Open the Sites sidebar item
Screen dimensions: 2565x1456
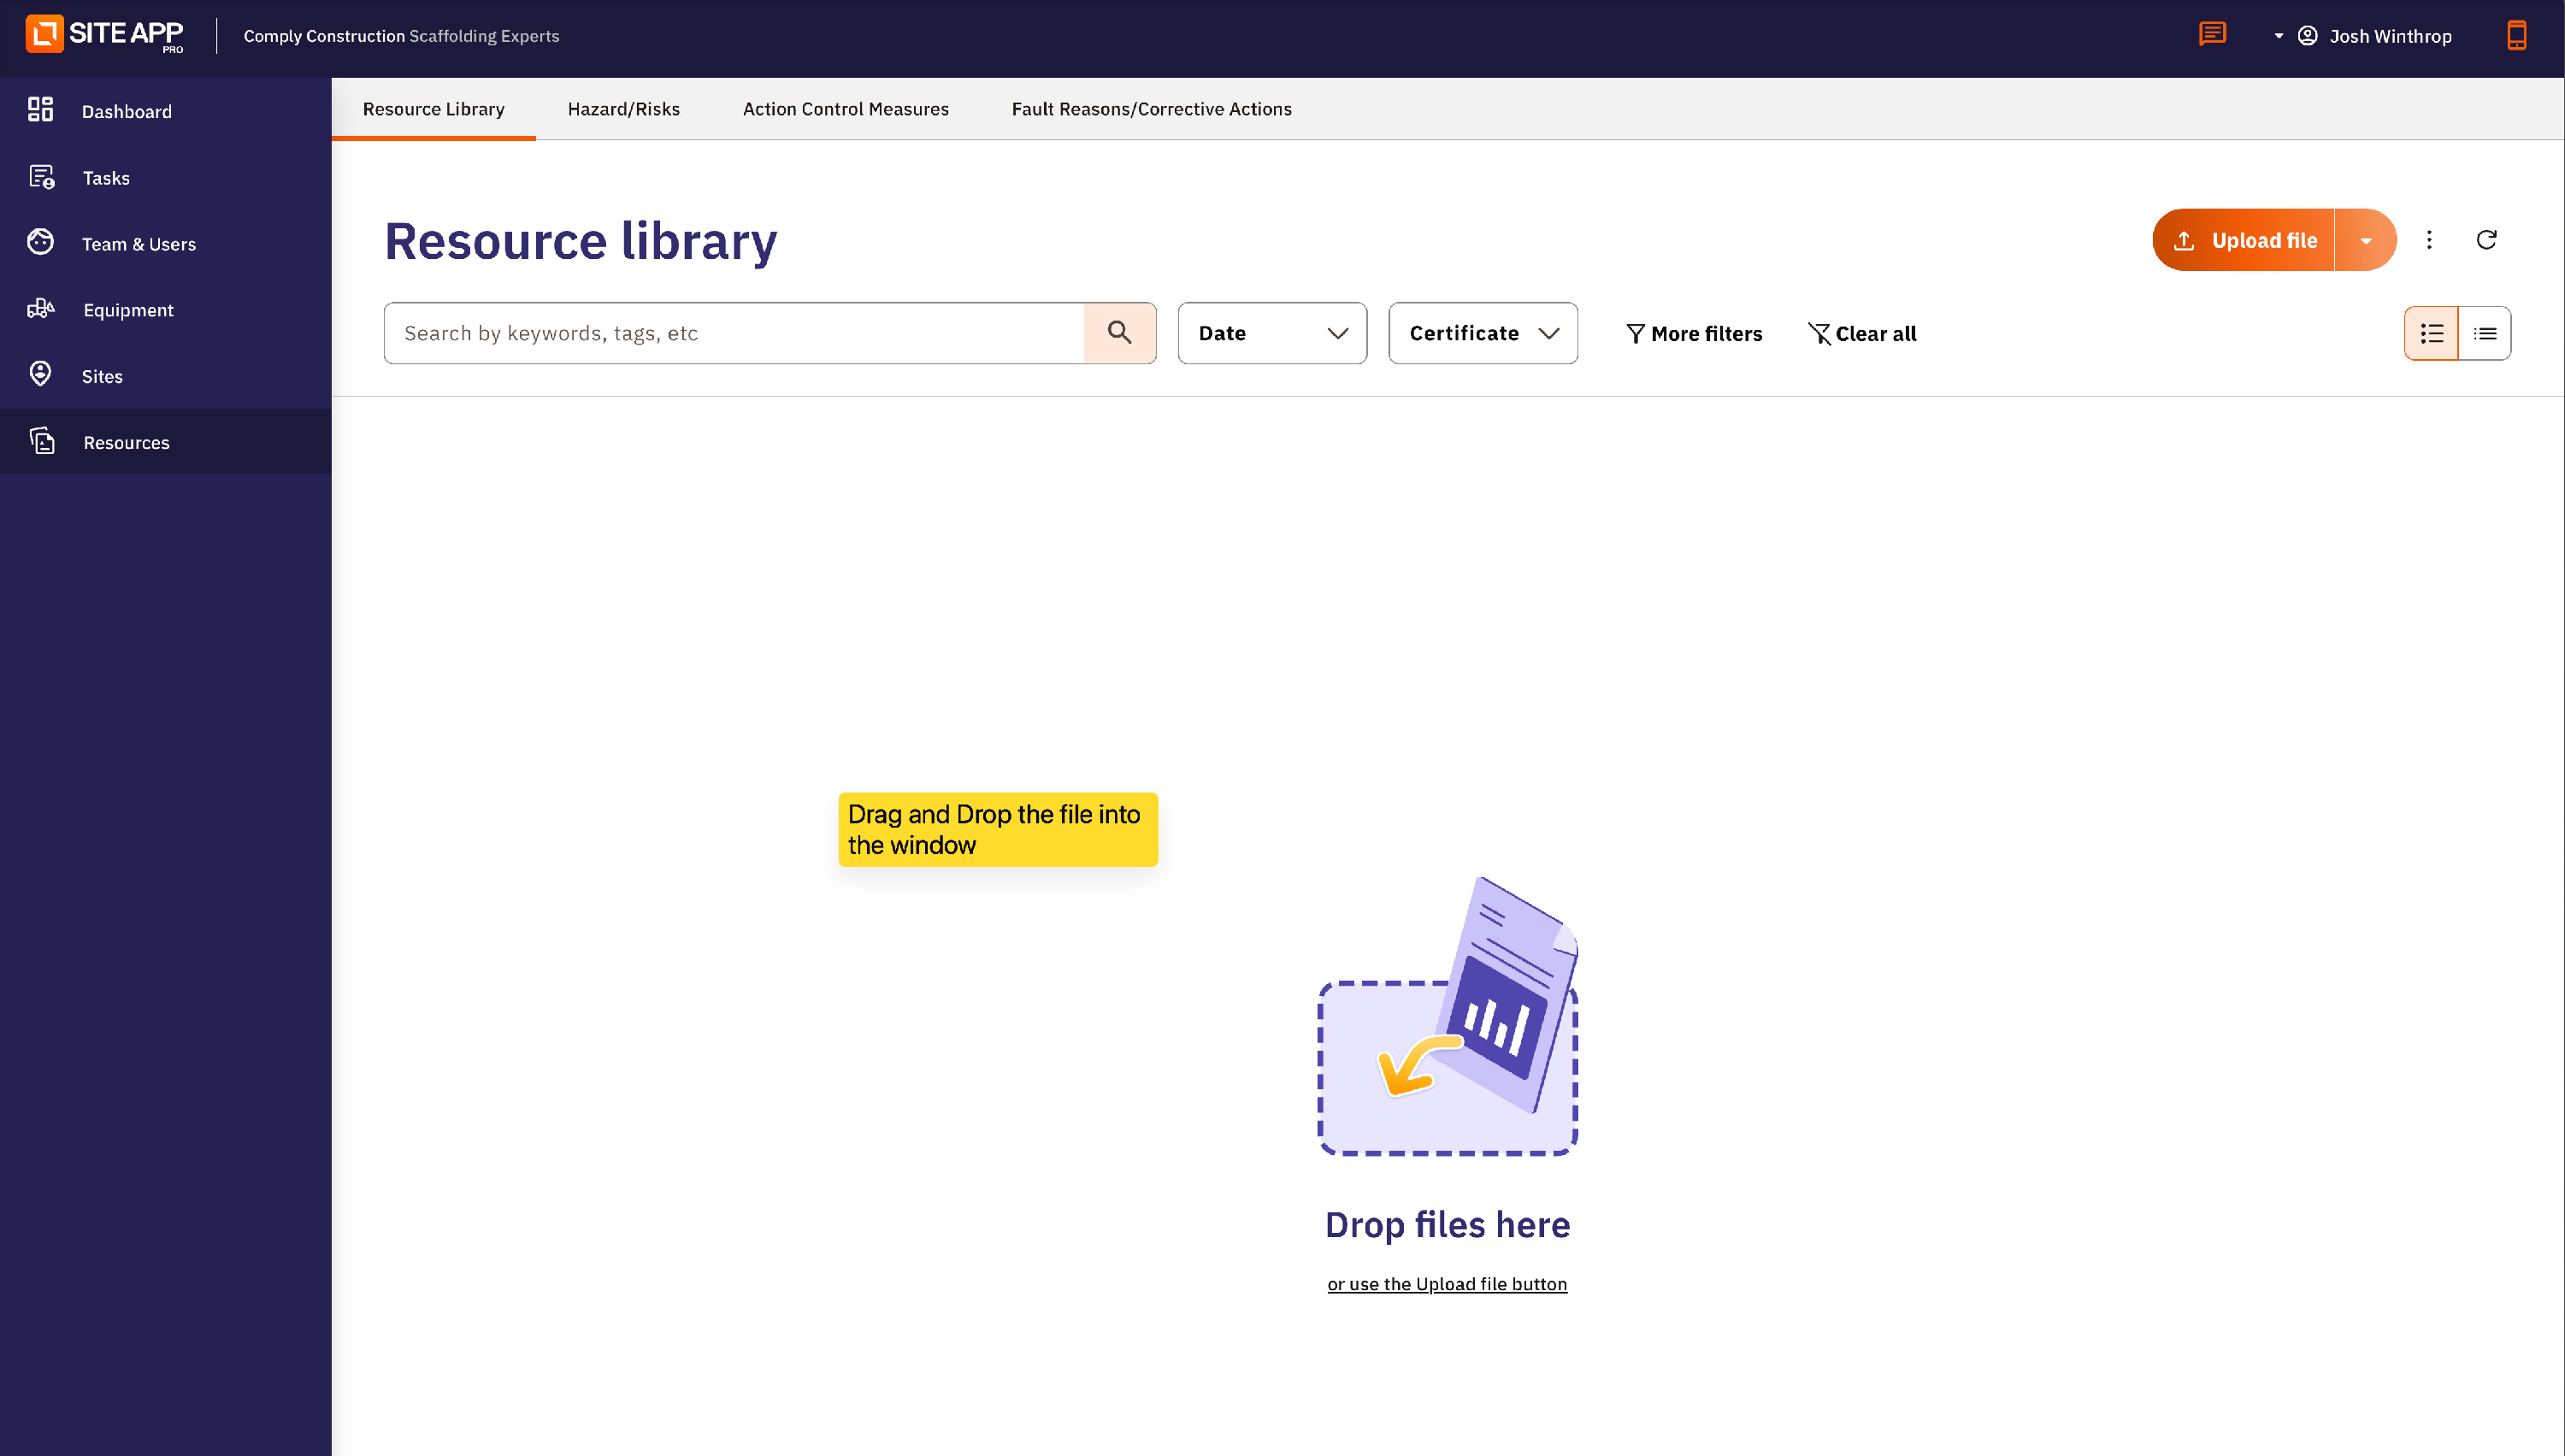pyautogui.click(x=102, y=376)
